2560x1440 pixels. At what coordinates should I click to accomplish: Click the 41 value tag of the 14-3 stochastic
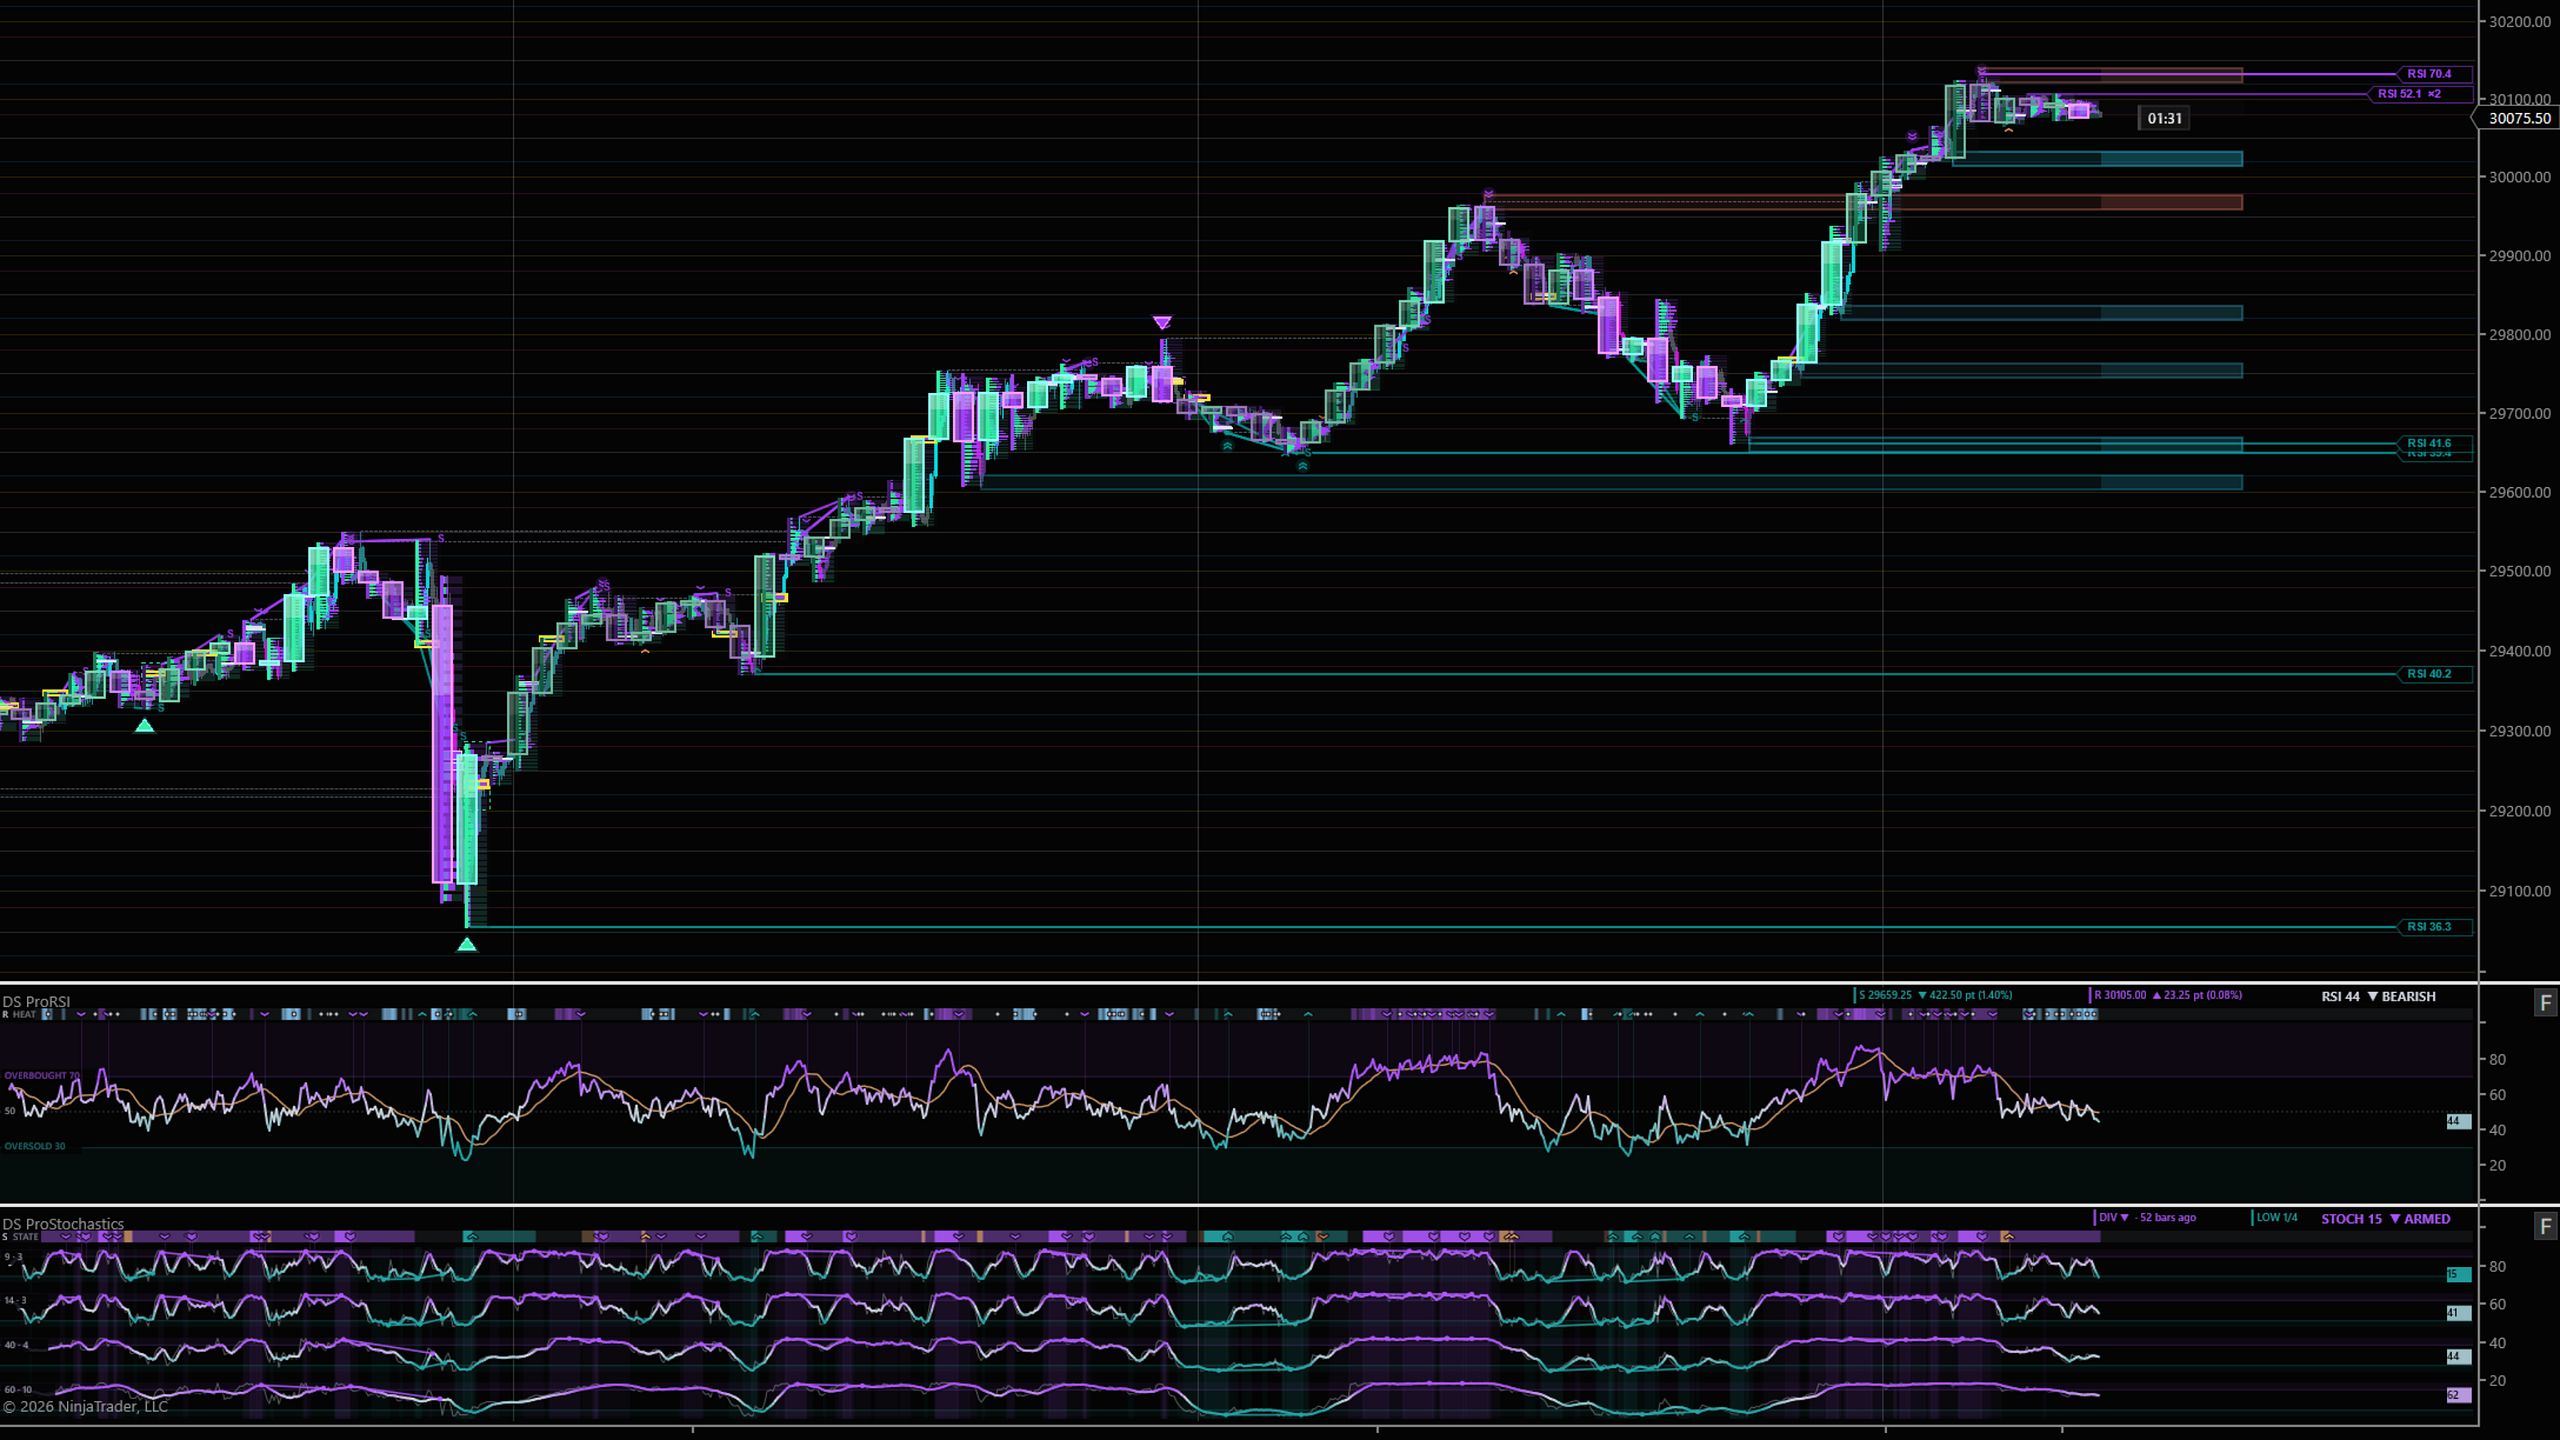[x=2458, y=1313]
